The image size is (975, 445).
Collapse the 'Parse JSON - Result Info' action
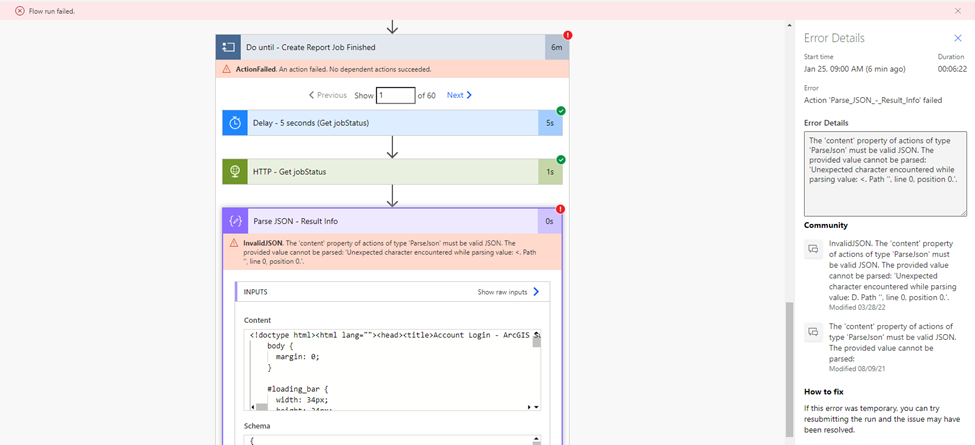[x=380, y=220]
